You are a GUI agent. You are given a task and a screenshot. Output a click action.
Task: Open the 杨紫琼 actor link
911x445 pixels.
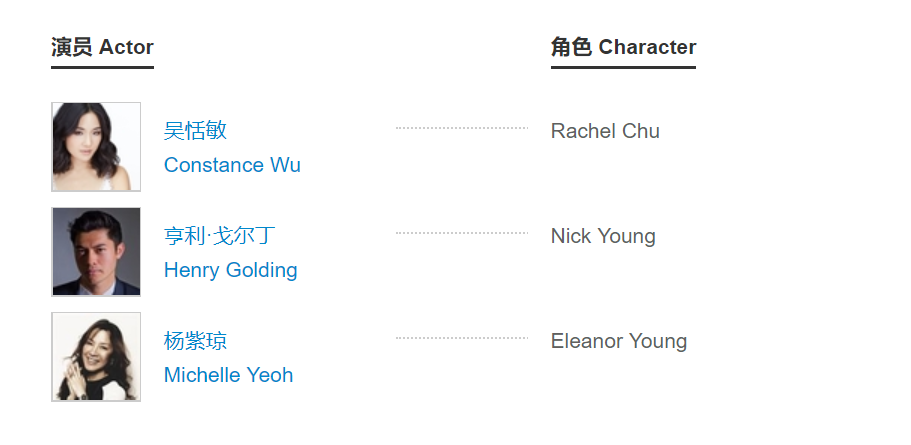click(x=196, y=341)
